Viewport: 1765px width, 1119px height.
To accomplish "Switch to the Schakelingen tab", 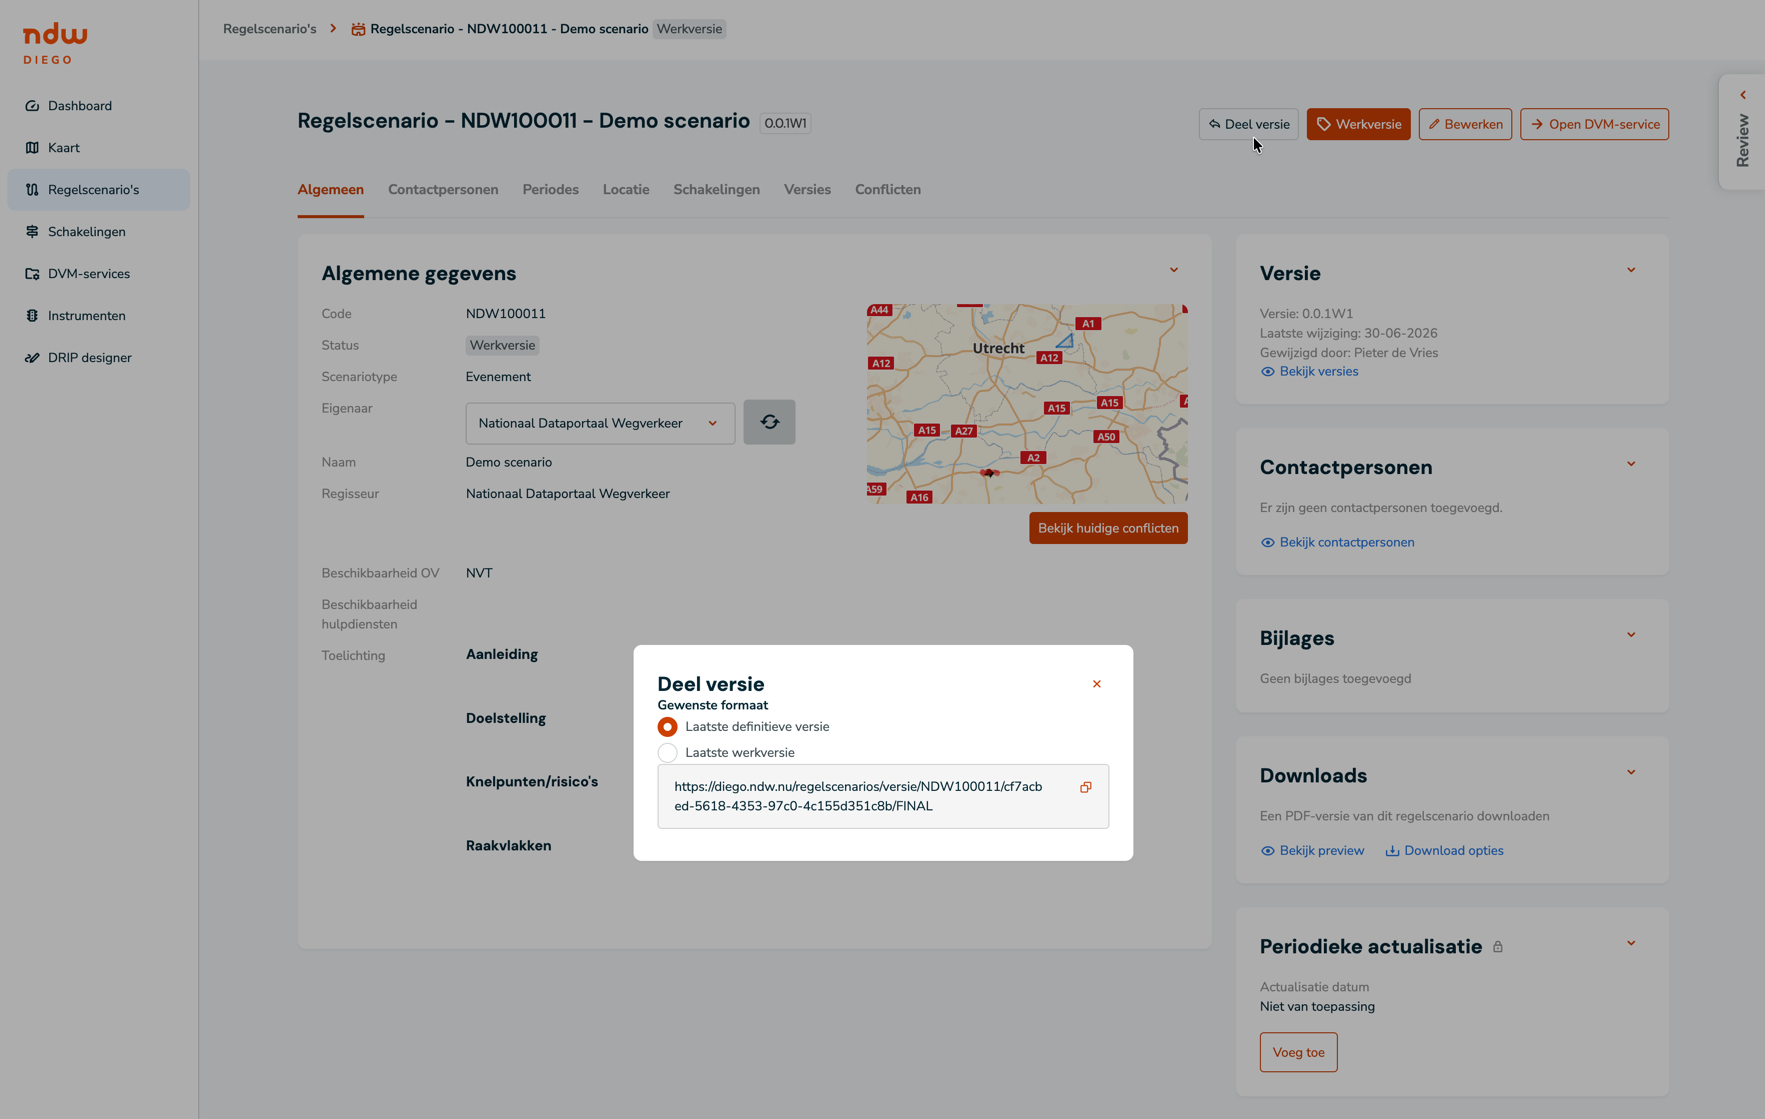I will 716,190.
